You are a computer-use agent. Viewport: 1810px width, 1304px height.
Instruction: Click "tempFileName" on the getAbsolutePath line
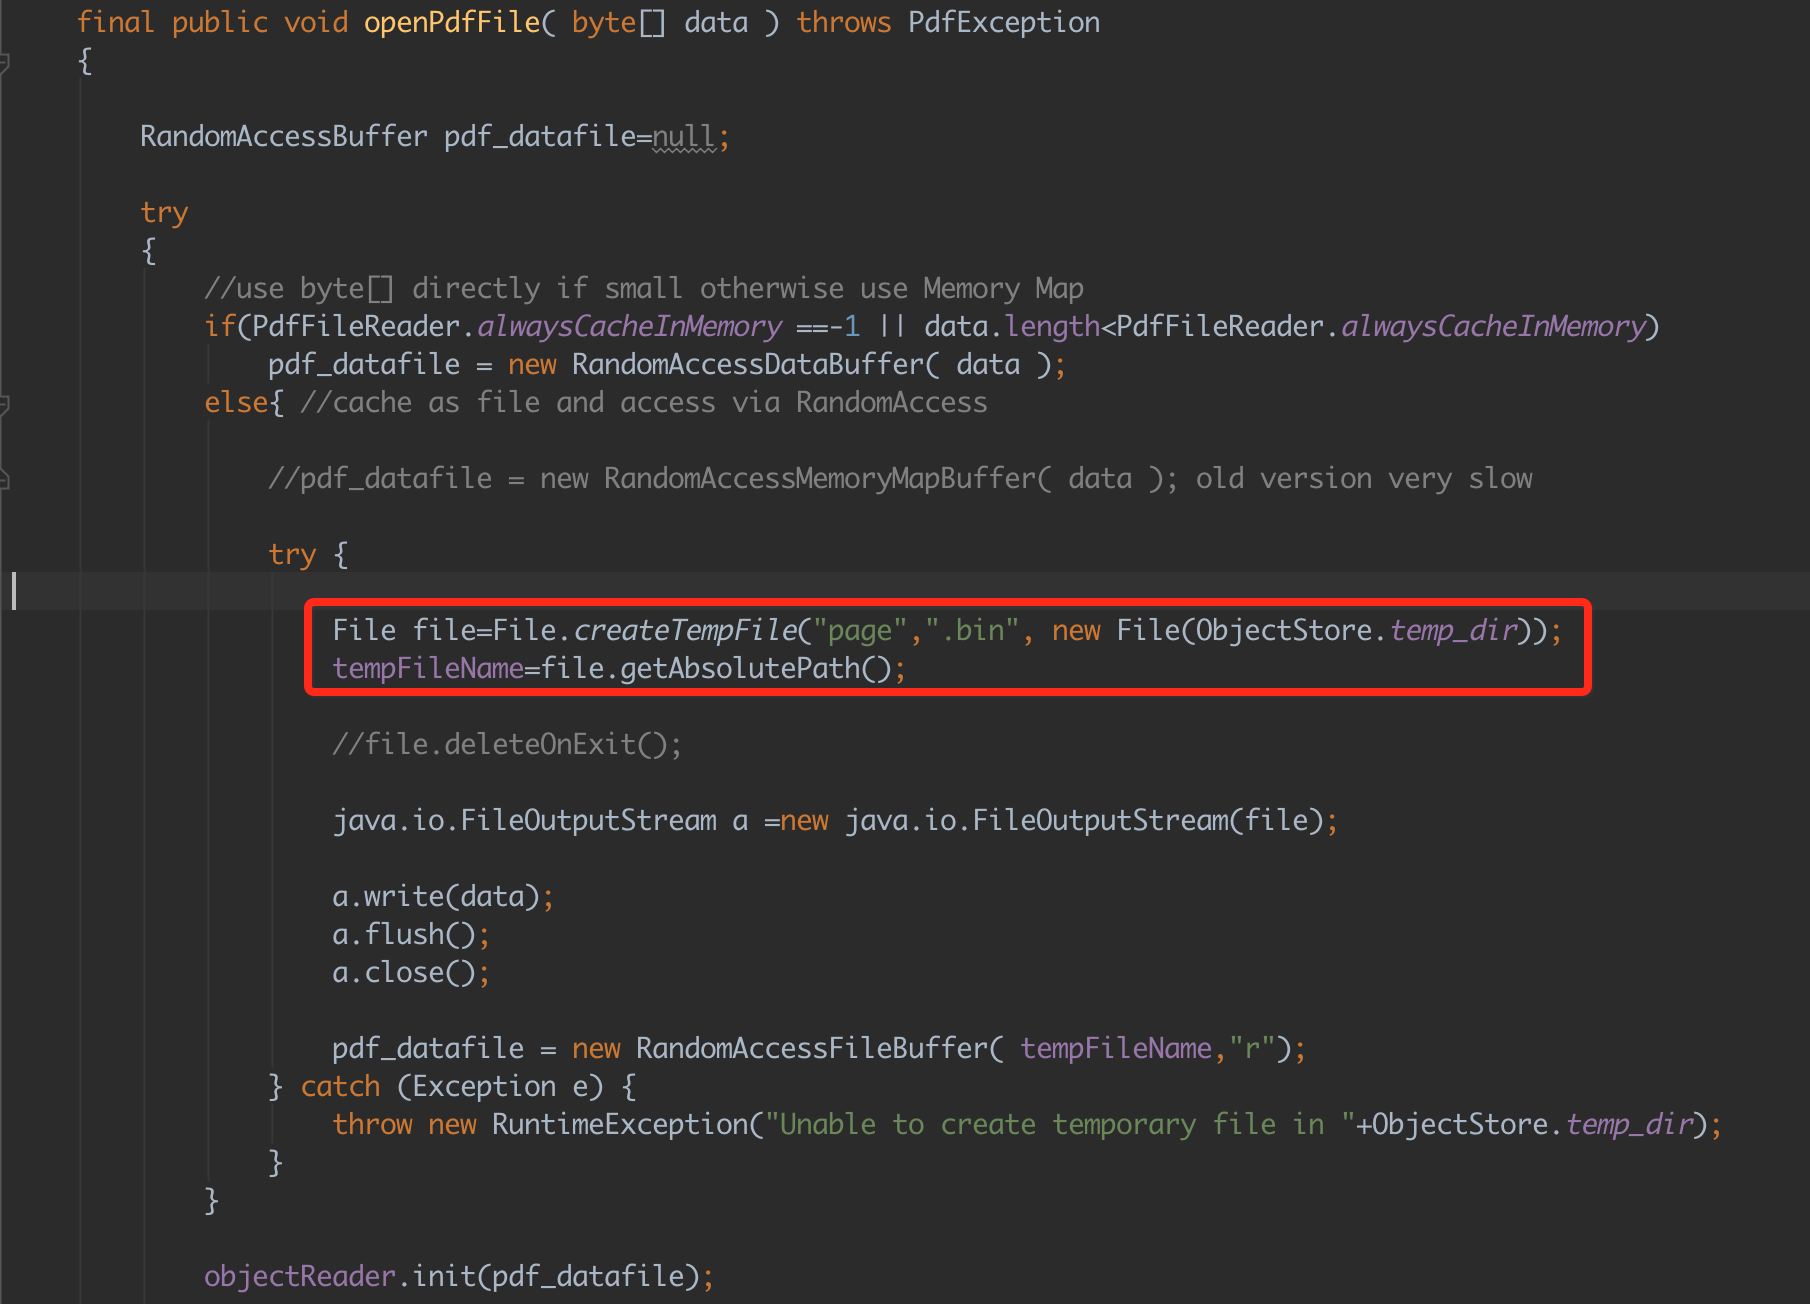(428, 668)
